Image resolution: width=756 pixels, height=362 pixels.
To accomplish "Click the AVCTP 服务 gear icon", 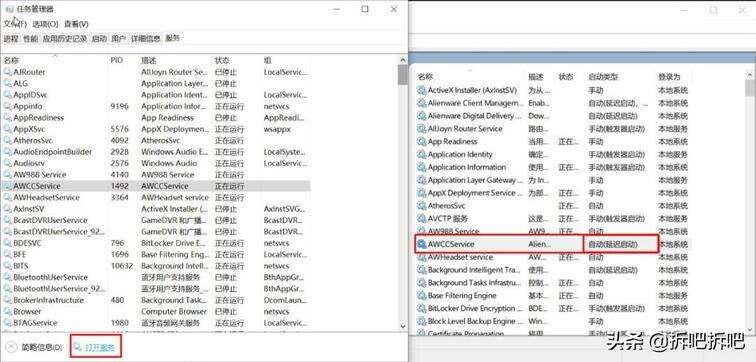I will coord(422,219).
